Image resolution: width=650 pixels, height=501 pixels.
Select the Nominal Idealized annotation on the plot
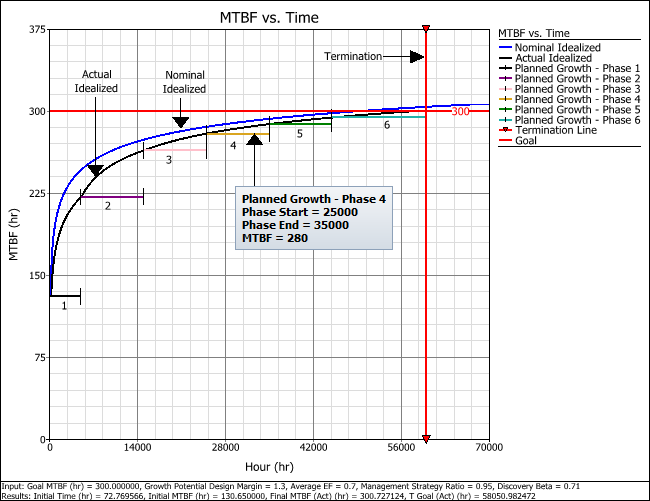(185, 82)
